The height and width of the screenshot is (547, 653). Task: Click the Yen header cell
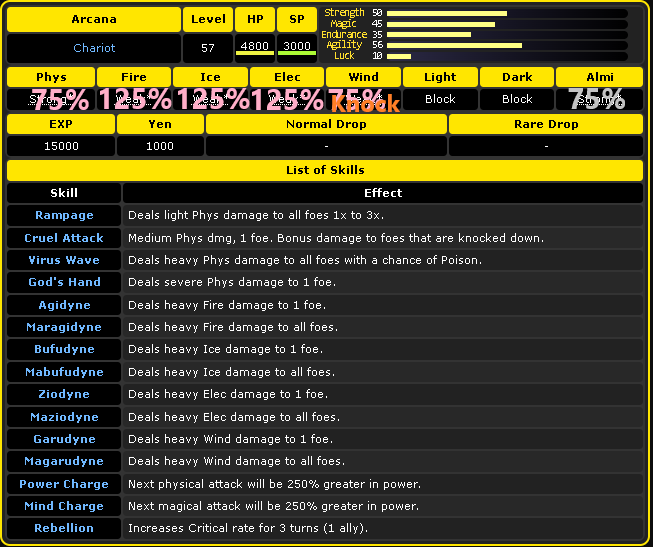160,124
